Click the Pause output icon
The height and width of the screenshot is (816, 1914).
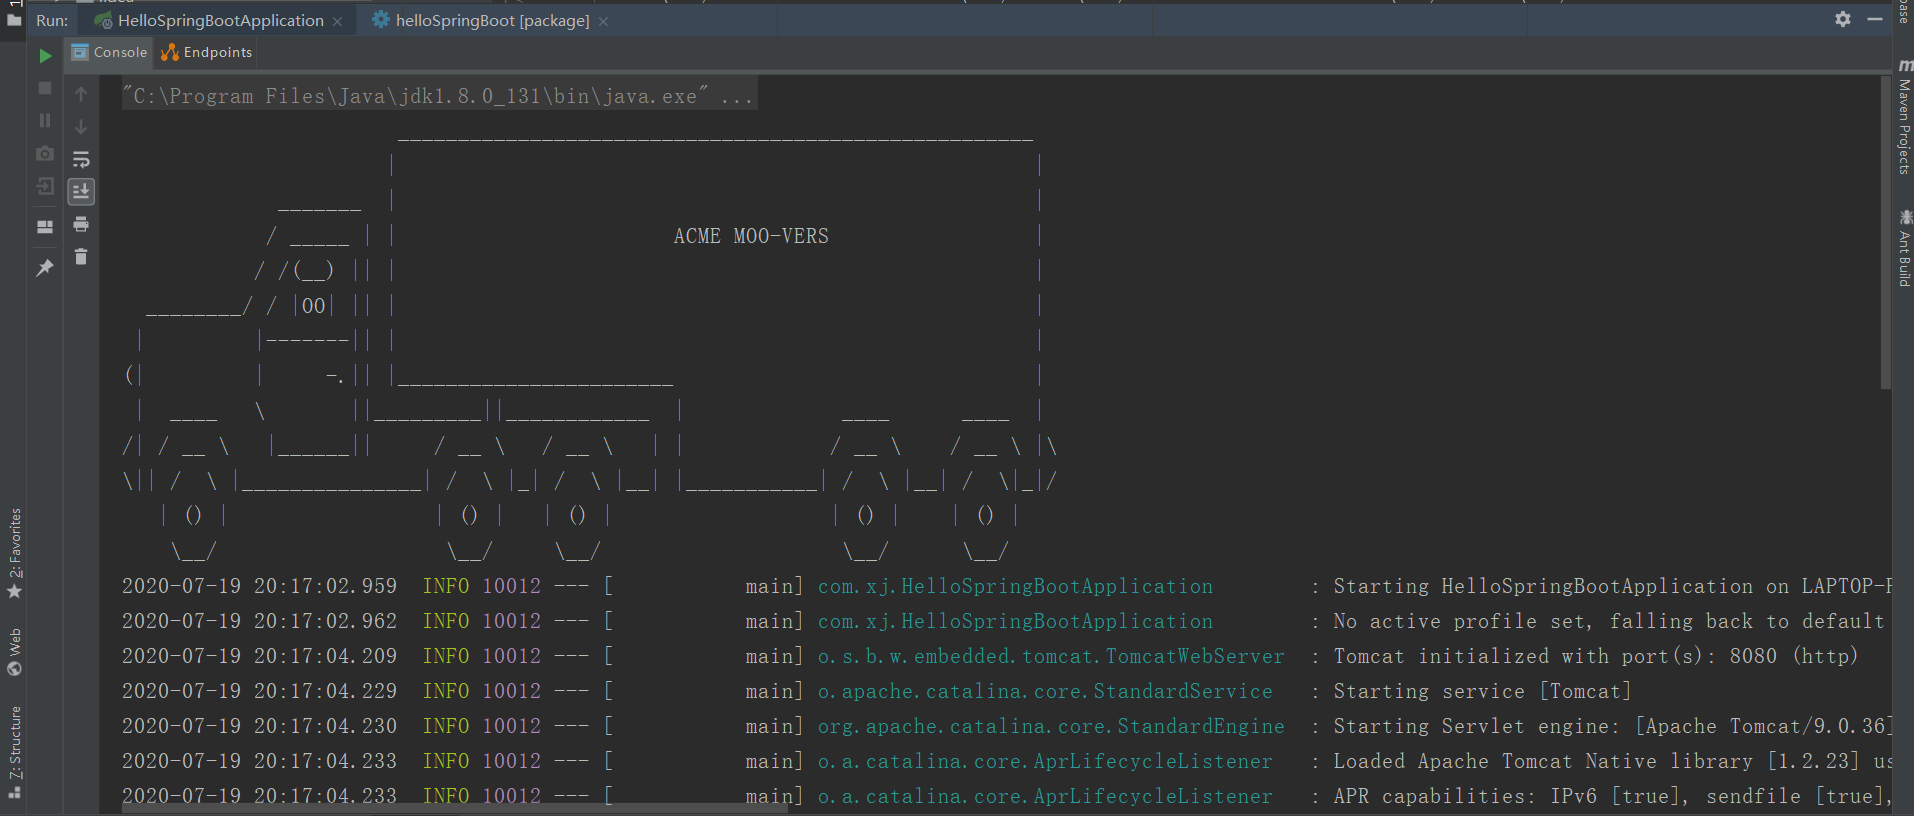[x=45, y=120]
